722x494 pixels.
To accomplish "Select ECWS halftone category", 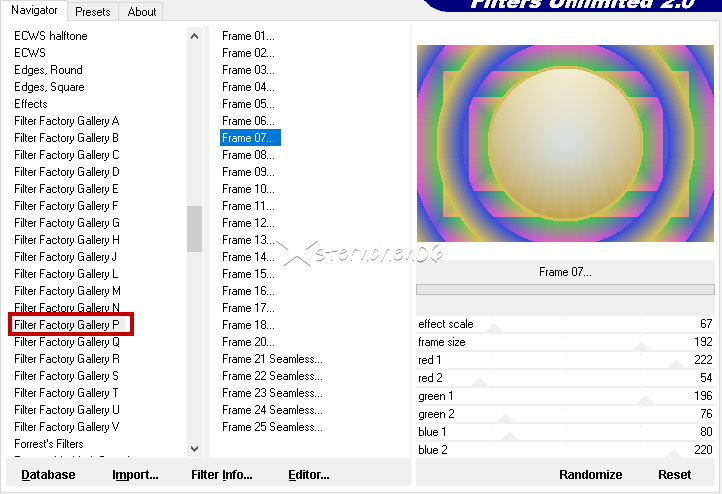I will click(51, 36).
